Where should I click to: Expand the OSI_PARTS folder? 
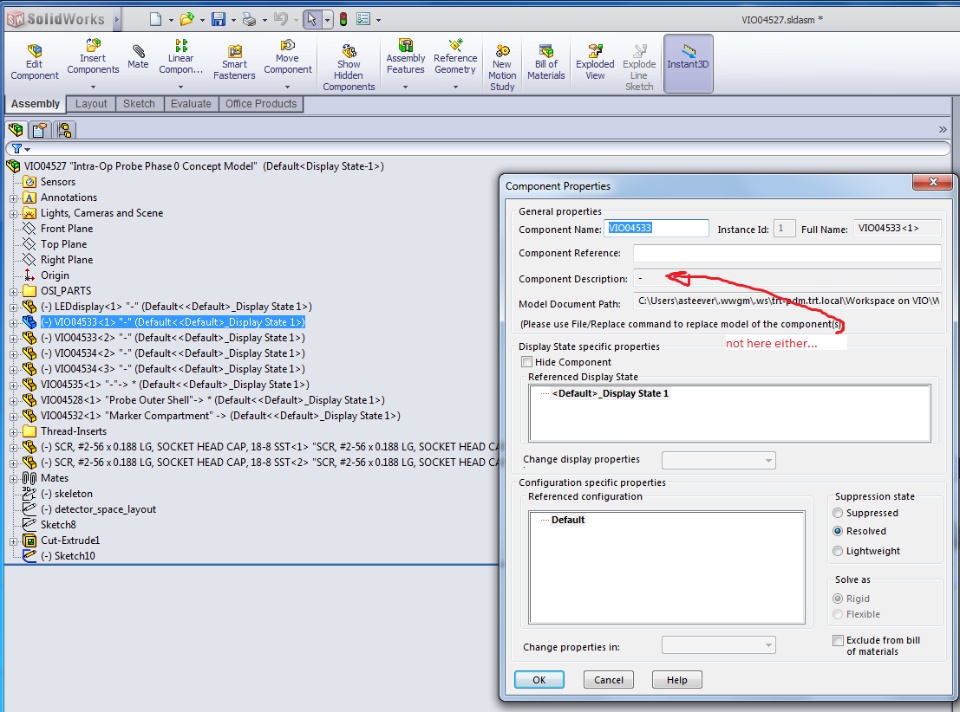point(13,291)
